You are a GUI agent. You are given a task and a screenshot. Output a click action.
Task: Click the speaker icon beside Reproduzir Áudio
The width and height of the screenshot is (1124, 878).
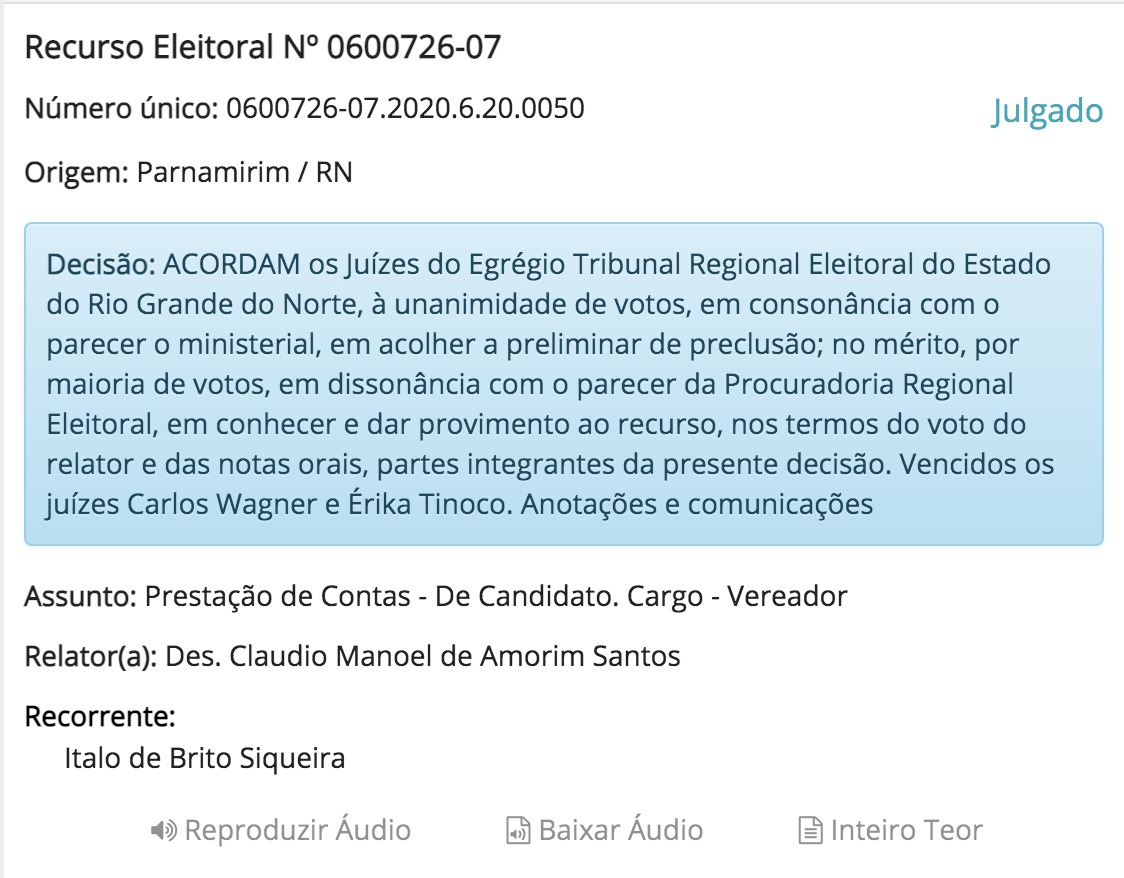click(163, 830)
